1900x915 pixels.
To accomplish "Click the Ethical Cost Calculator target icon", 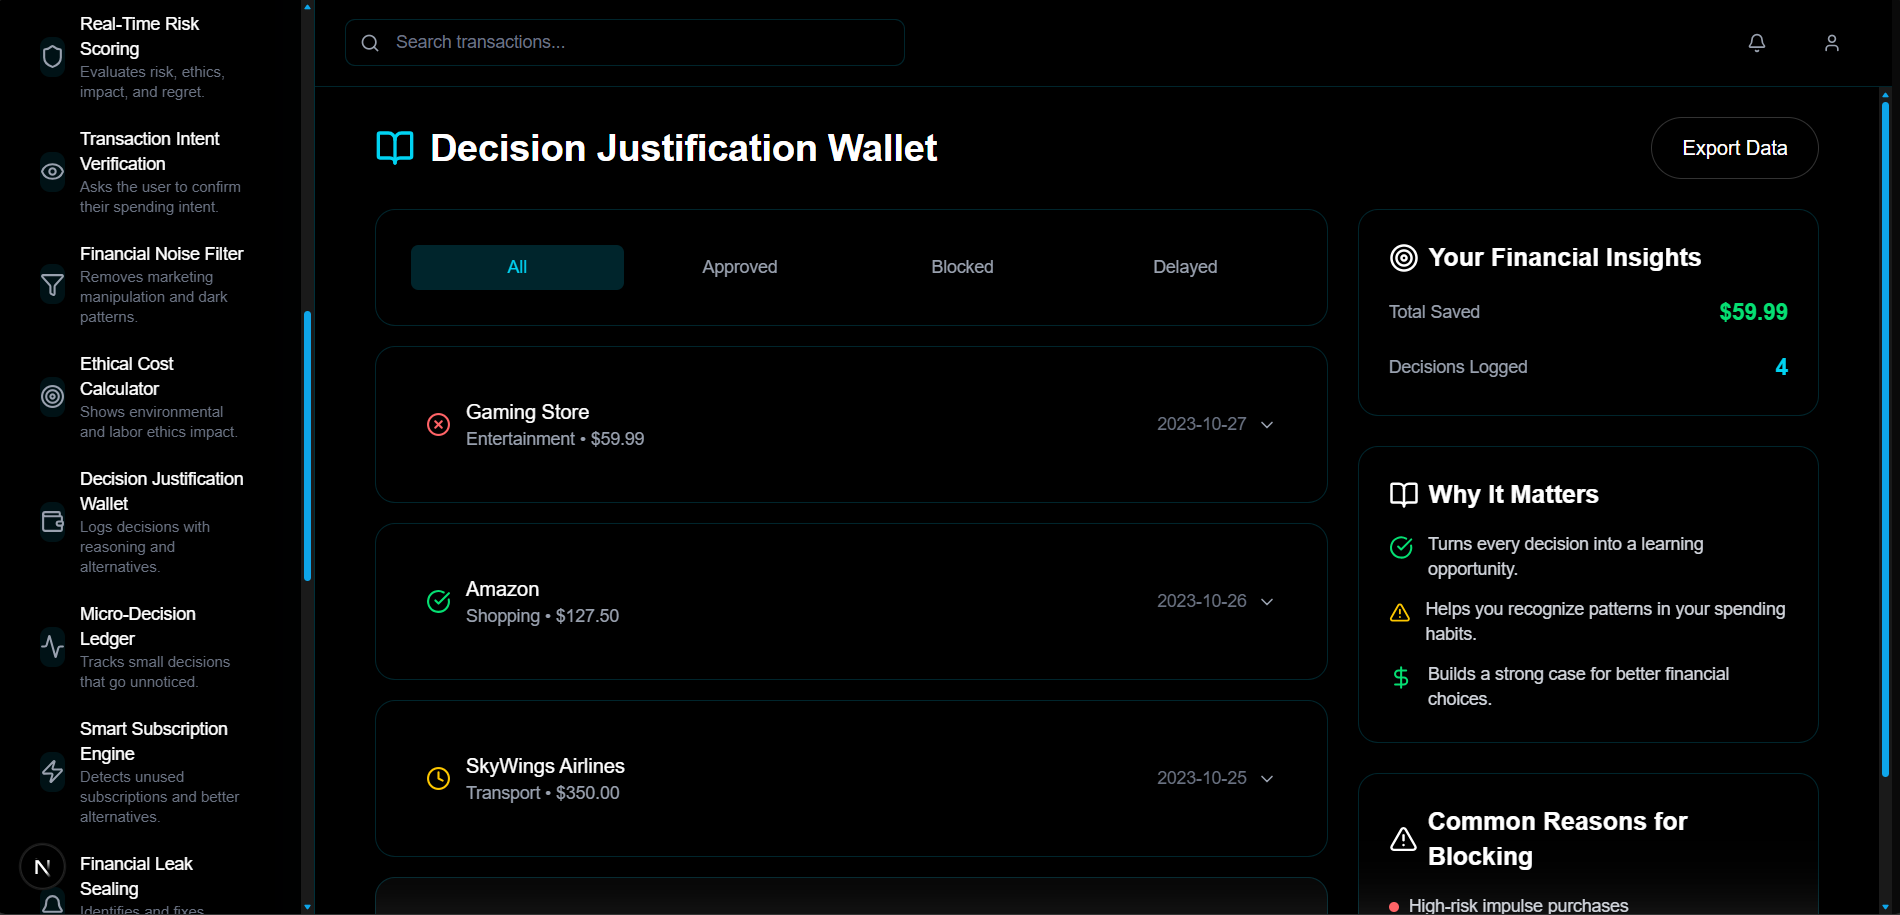I will (53, 397).
